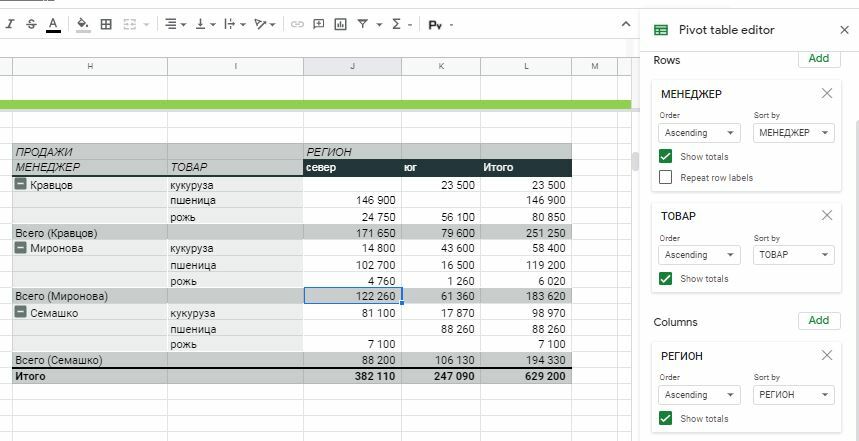Select column J header
Viewport: 859px width, 441px height.
click(x=352, y=66)
